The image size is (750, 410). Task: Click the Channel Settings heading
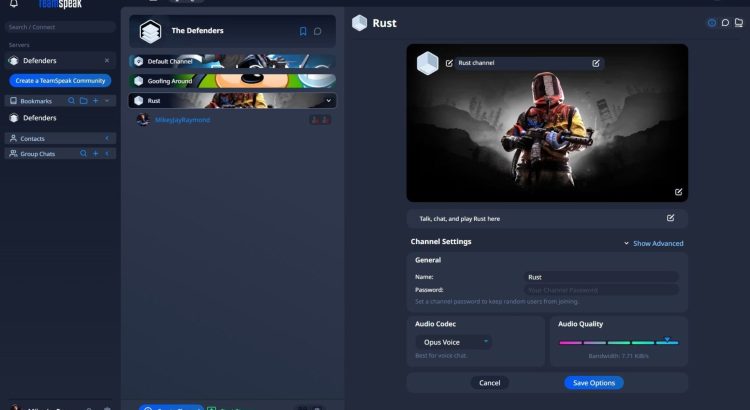click(441, 242)
